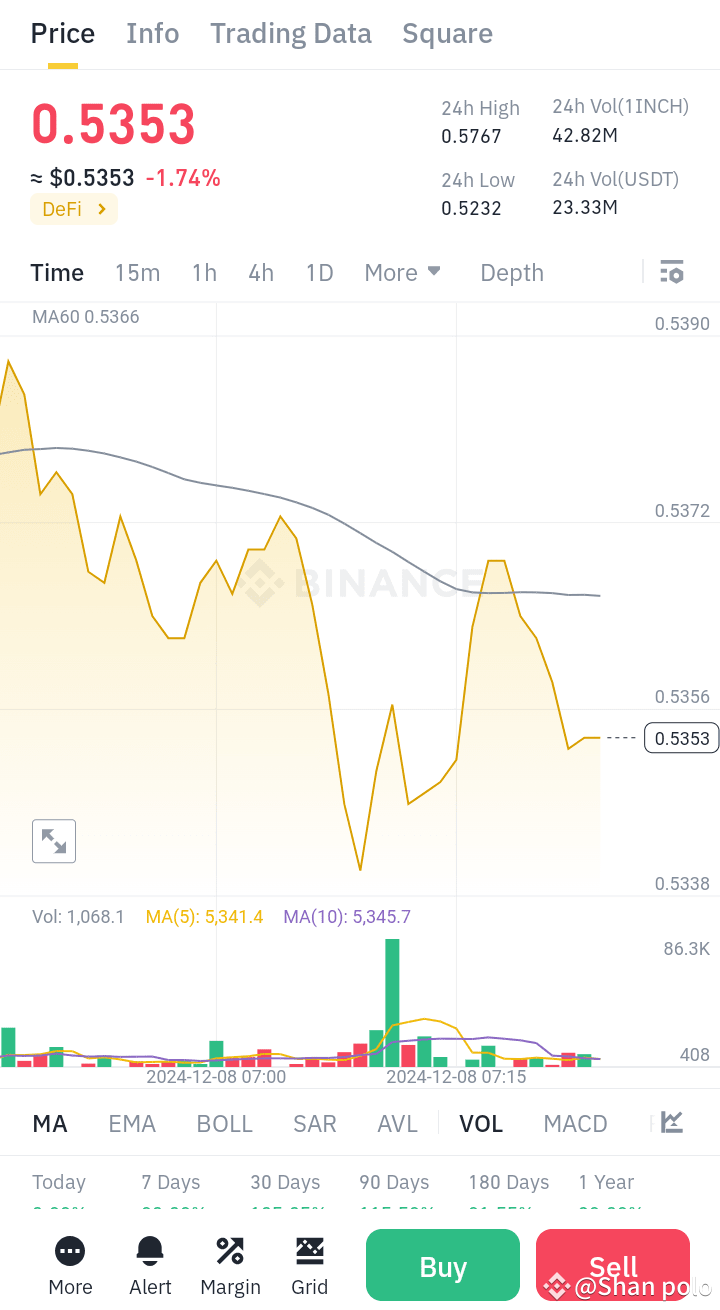The width and height of the screenshot is (720, 1310).
Task: Toggle the VOL indicator
Action: point(481,1123)
